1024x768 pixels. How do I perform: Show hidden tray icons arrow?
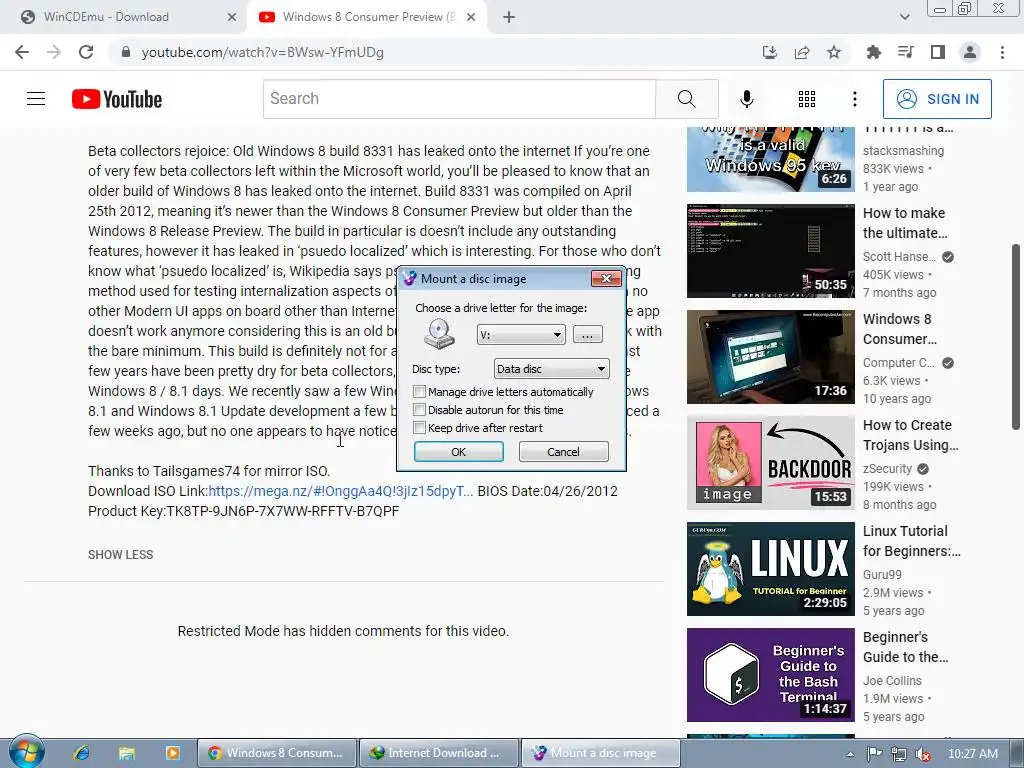pyautogui.click(x=850, y=754)
